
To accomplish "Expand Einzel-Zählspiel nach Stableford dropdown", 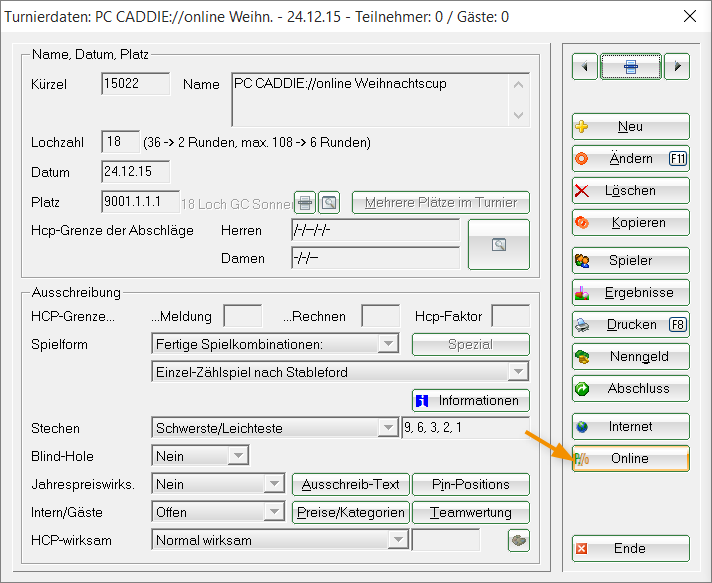I will click(518, 372).
